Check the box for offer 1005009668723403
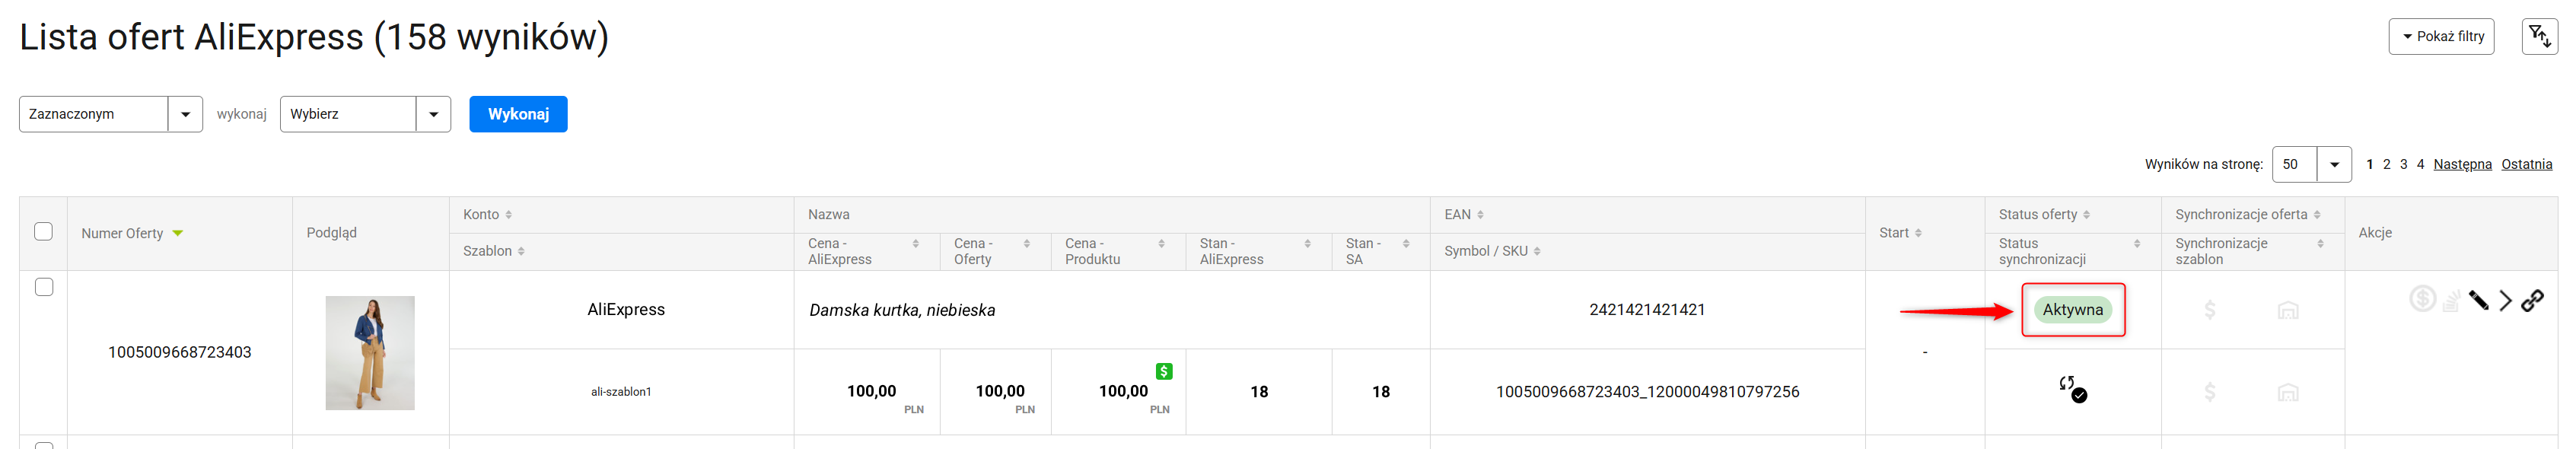 (44, 287)
